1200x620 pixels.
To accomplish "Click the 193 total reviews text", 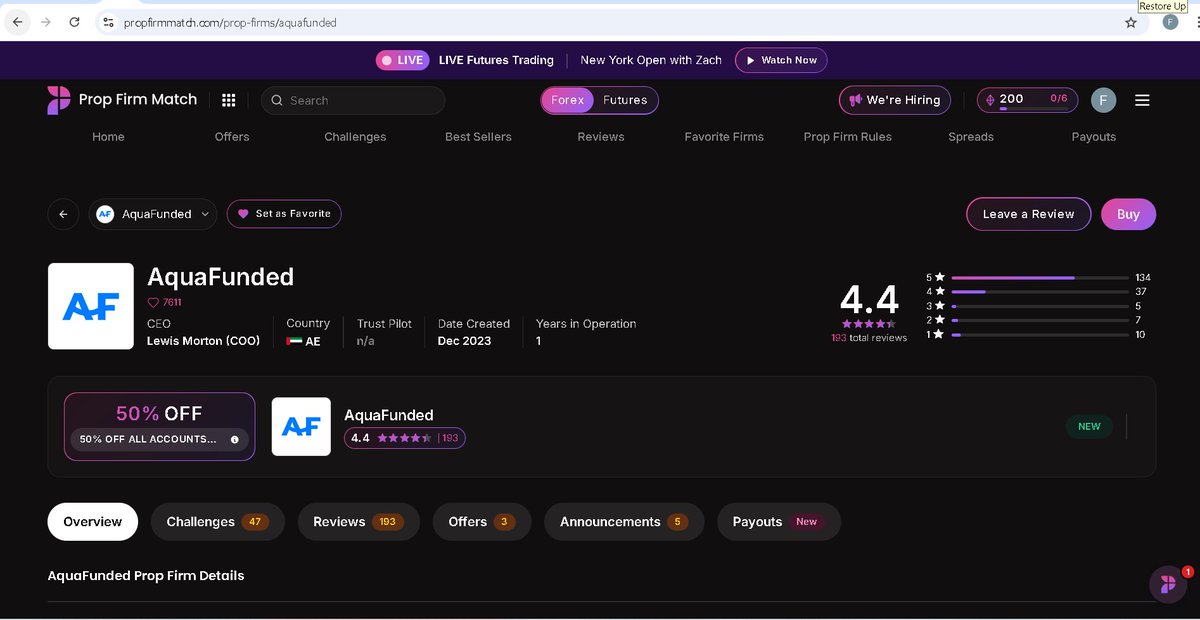I will pos(869,338).
